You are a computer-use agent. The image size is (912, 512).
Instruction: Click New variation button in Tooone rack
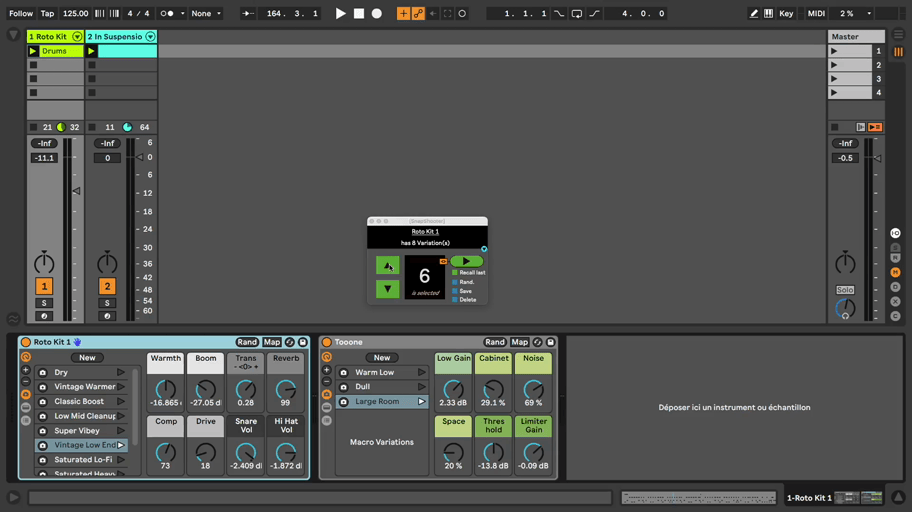tap(382, 358)
